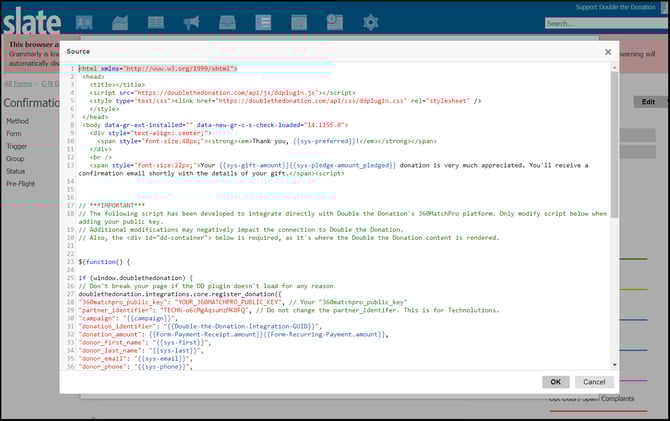The height and width of the screenshot is (421, 670).
Task: Open the Queries icon in top navigation
Action: click(335, 21)
